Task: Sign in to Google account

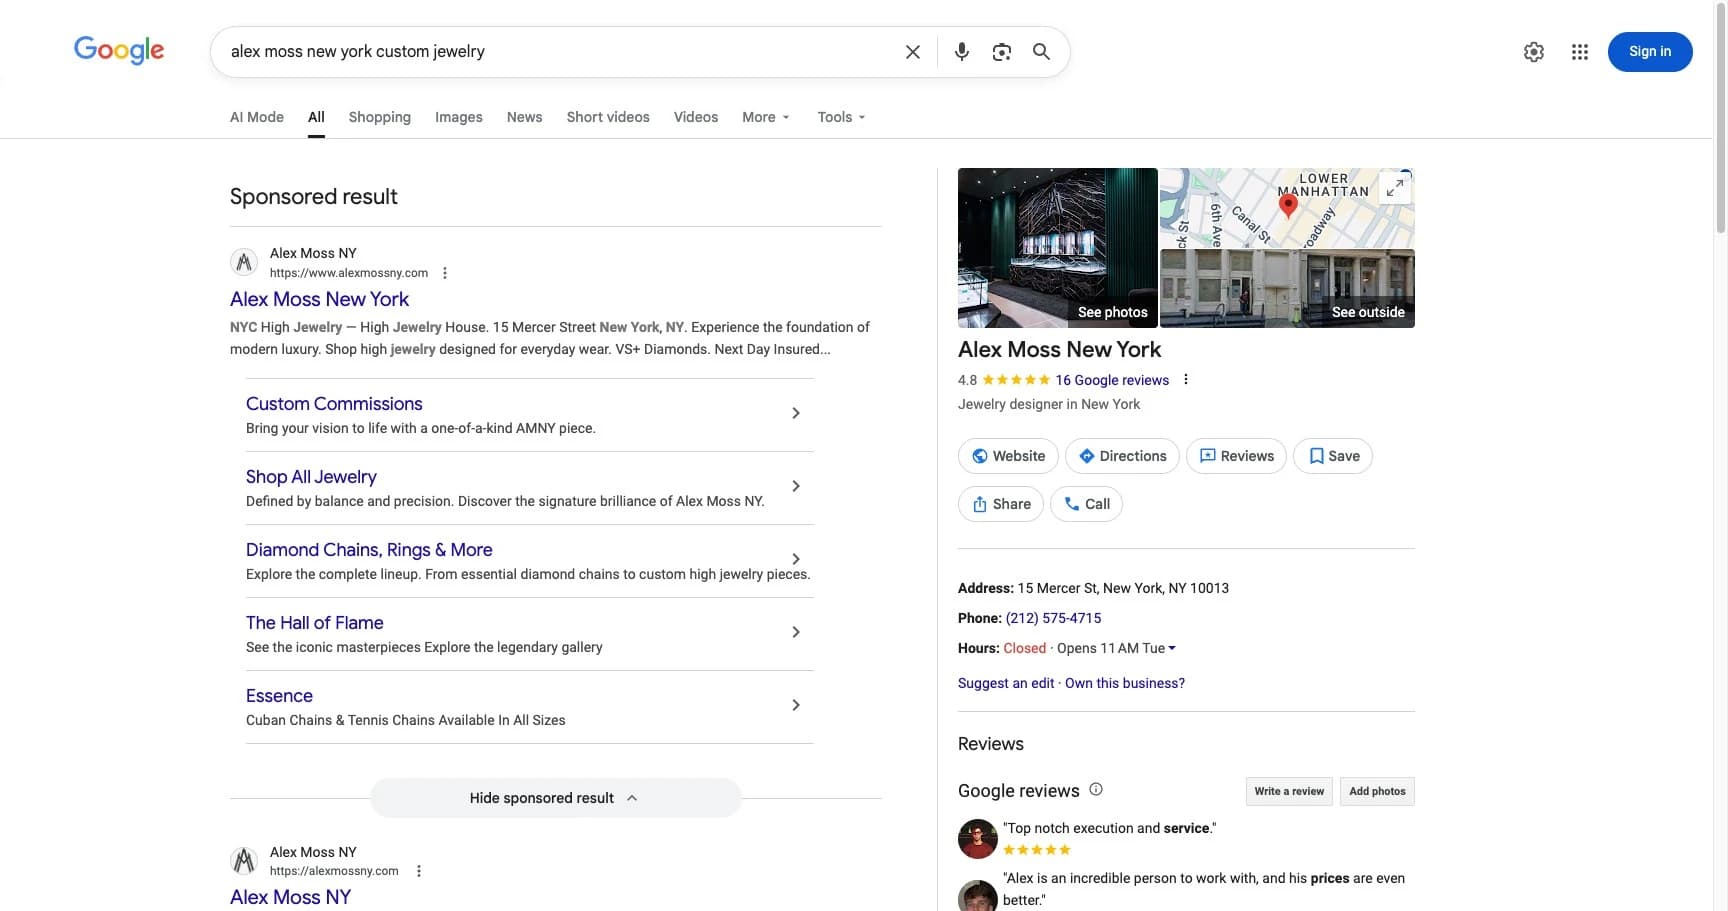Action: tap(1650, 52)
